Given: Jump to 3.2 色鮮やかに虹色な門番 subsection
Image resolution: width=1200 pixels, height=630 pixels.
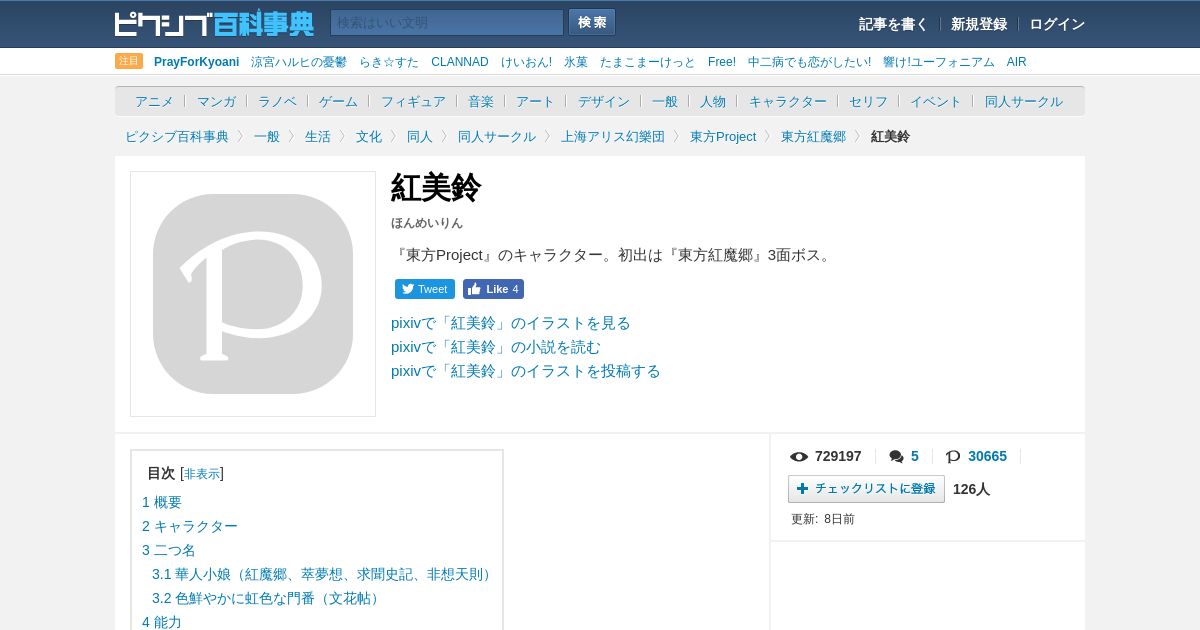Looking at the screenshot, I should tap(268, 598).
